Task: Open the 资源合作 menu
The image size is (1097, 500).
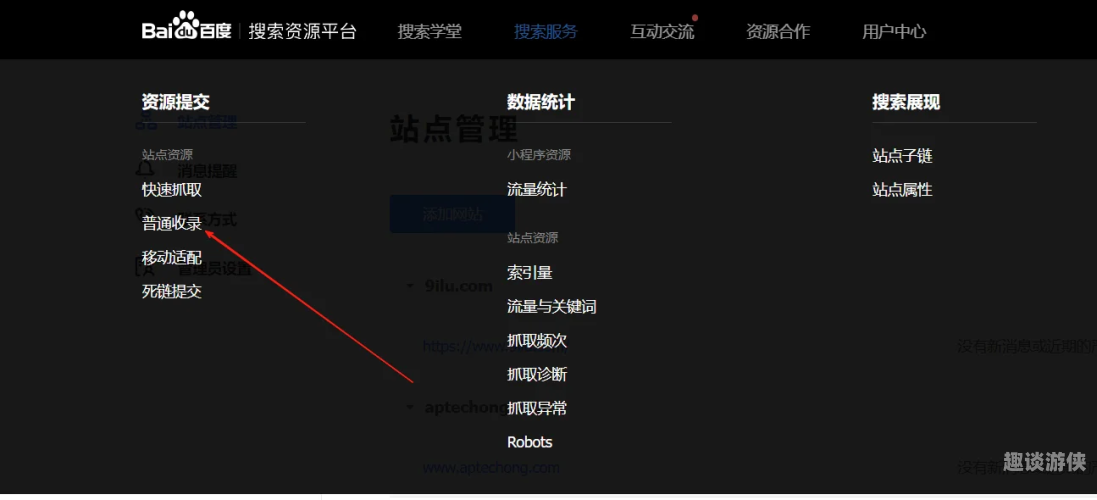Action: [x=778, y=31]
